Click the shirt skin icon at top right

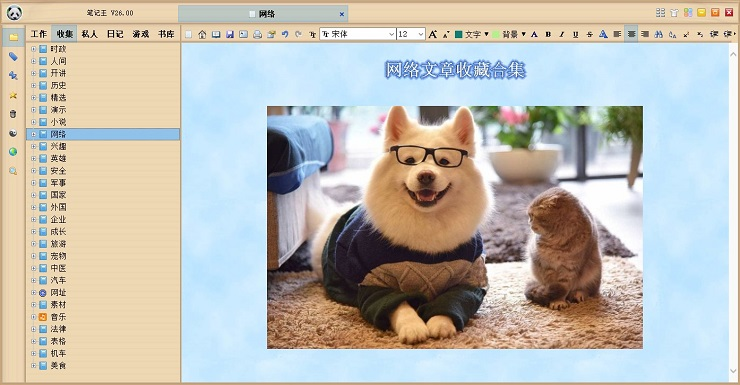[x=674, y=13]
